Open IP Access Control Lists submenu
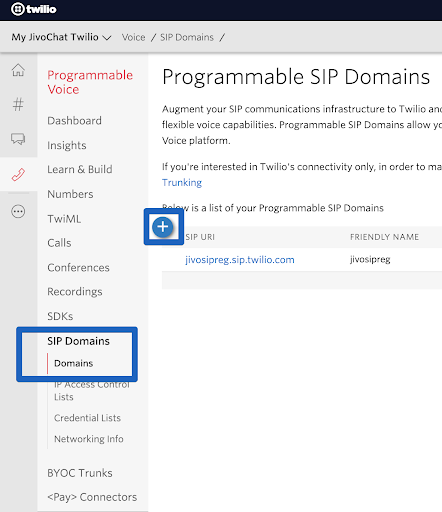 click(92, 390)
